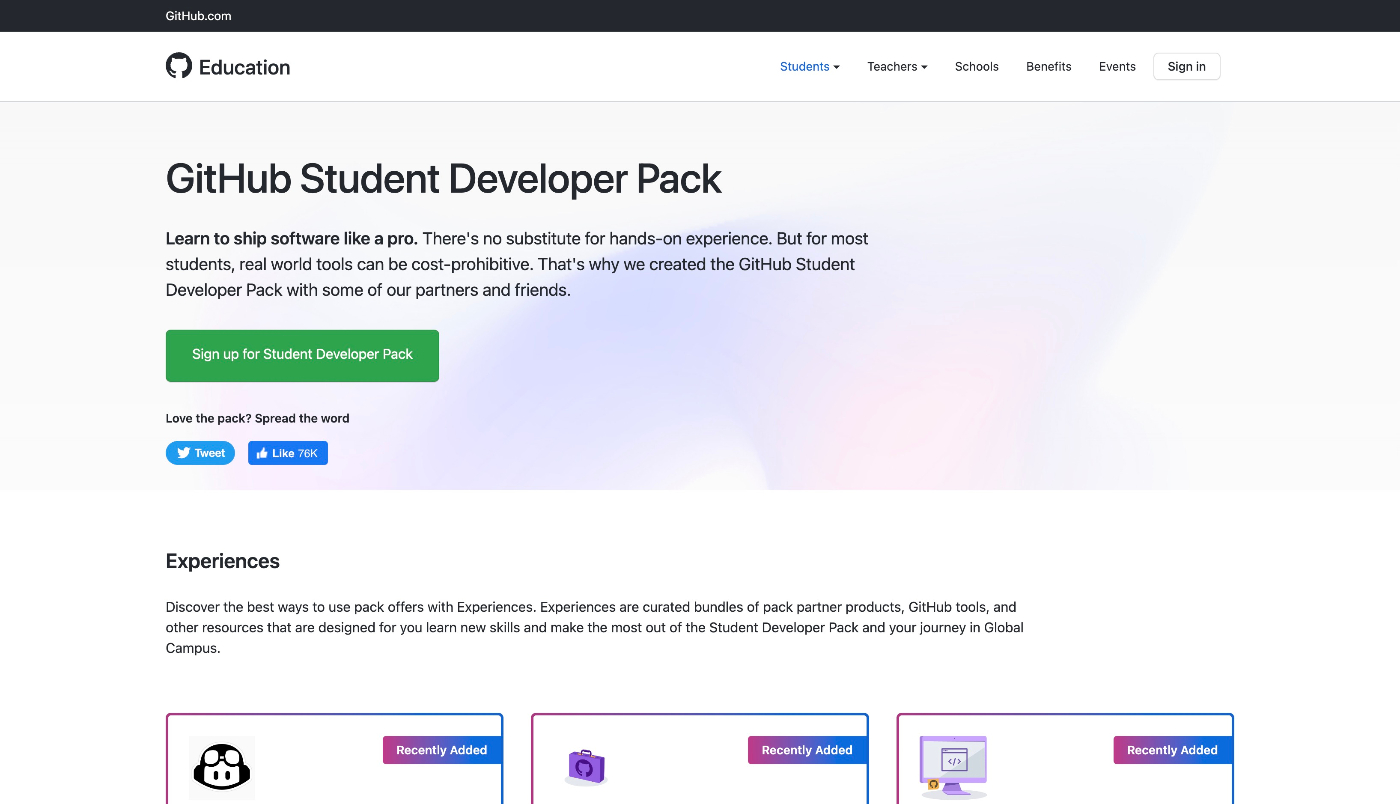Open the Copilot mascot experience icon
This screenshot has width=1400, height=804.
point(222,768)
